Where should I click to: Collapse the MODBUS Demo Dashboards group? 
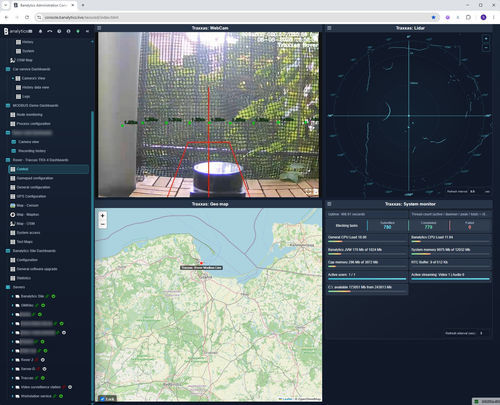coord(8,106)
